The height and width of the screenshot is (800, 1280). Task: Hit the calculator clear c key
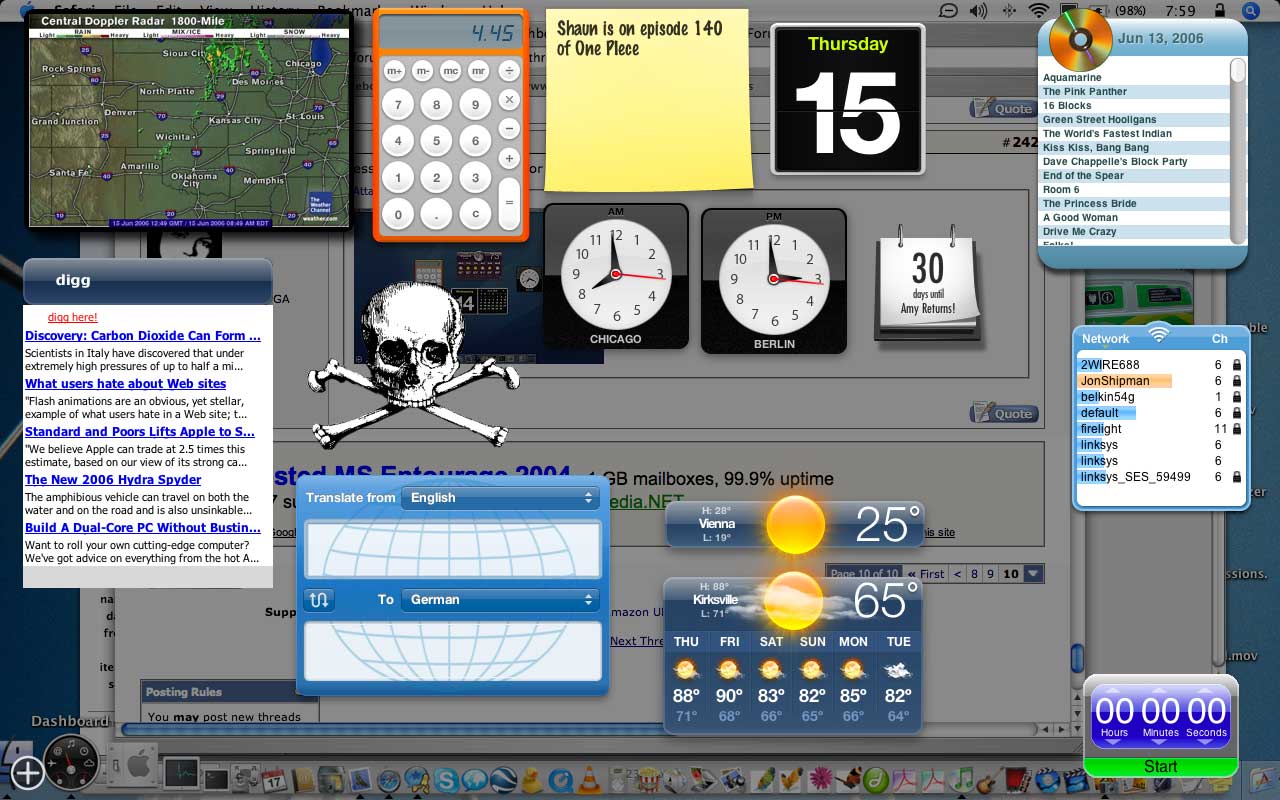click(x=475, y=214)
